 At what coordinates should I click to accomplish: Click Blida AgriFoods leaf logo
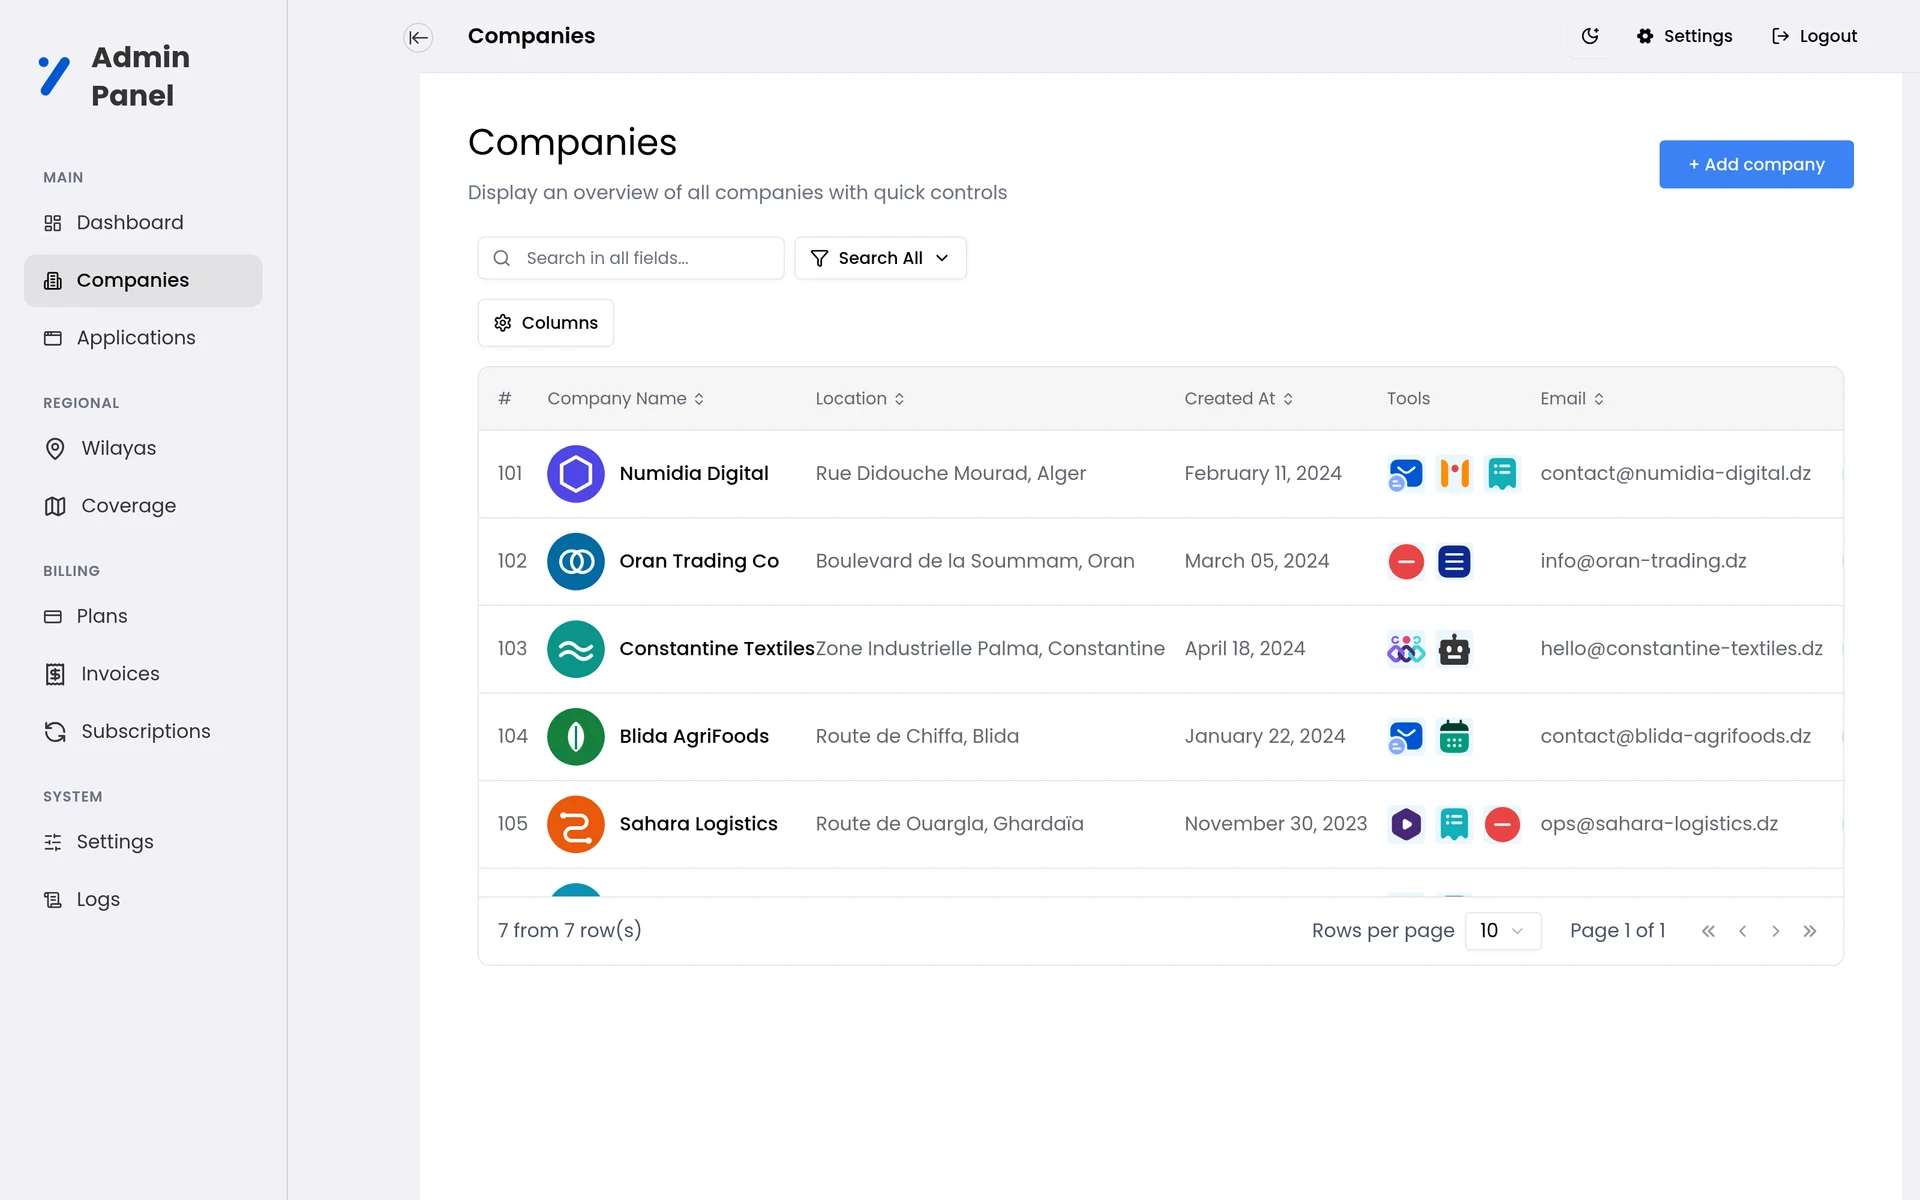(576, 736)
